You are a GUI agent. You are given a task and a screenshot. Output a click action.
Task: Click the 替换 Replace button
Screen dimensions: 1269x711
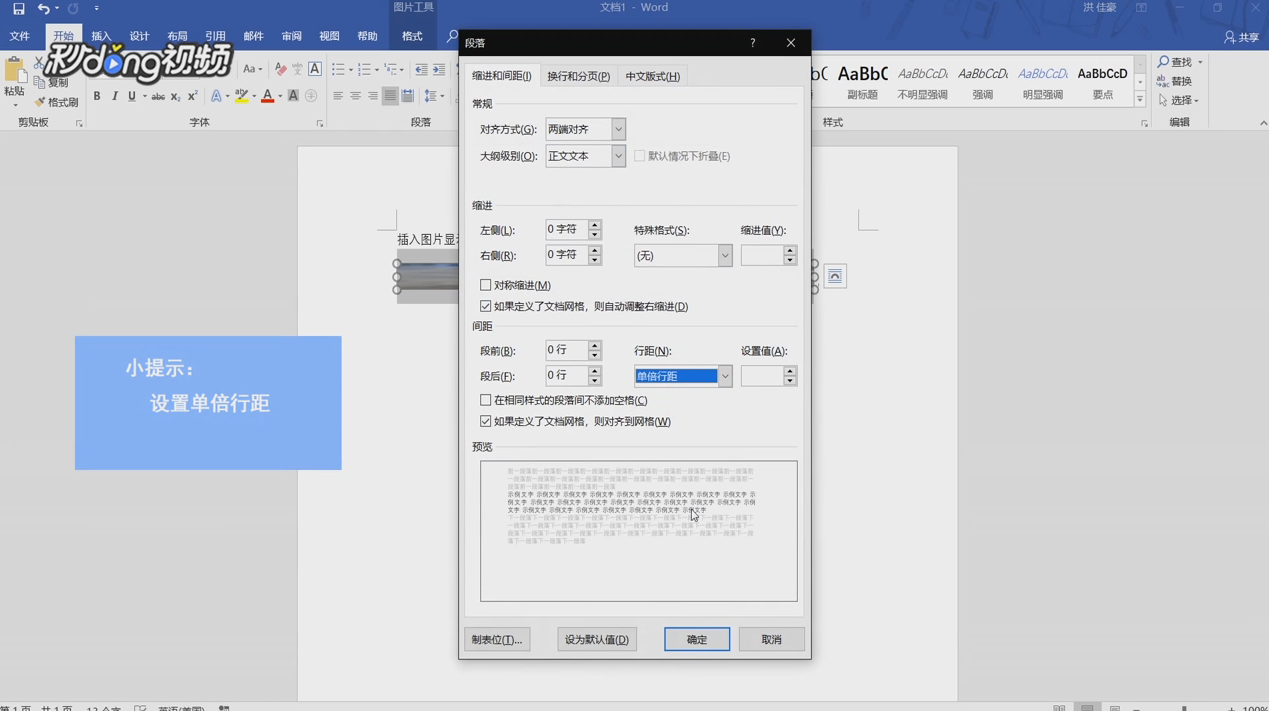click(1175, 81)
